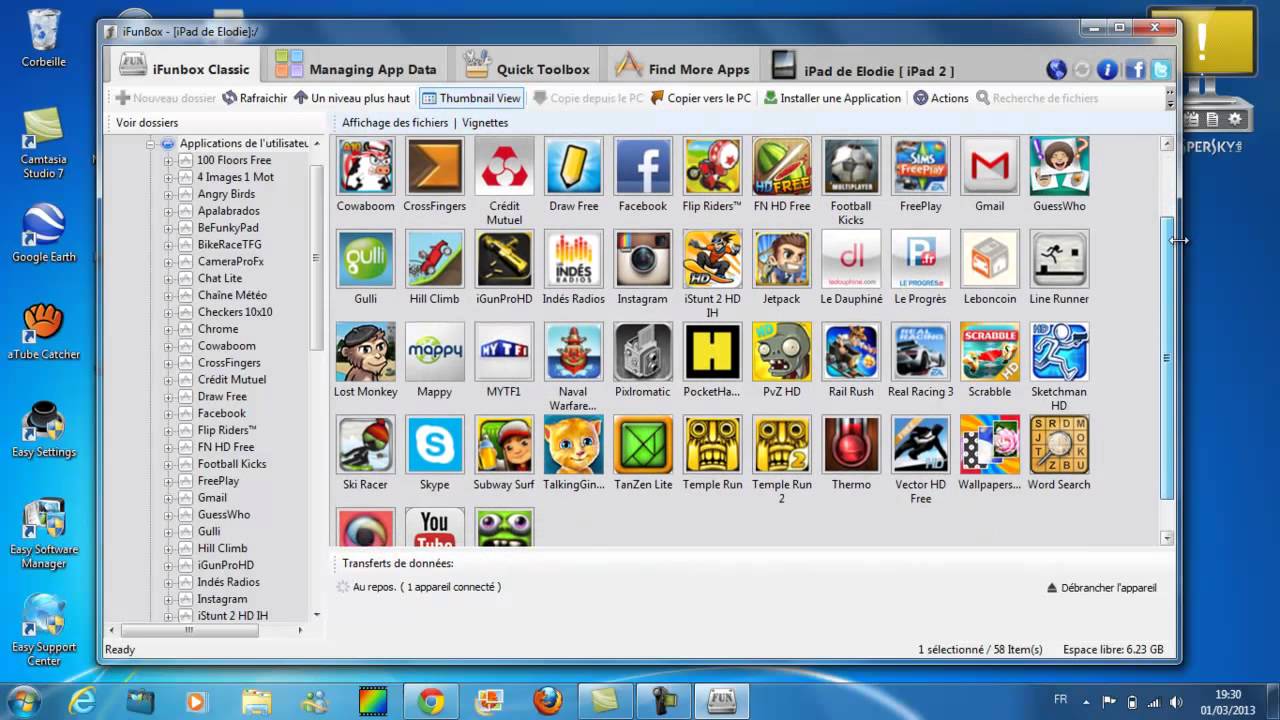Click Un niveau plus haut

(x=351, y=98)
